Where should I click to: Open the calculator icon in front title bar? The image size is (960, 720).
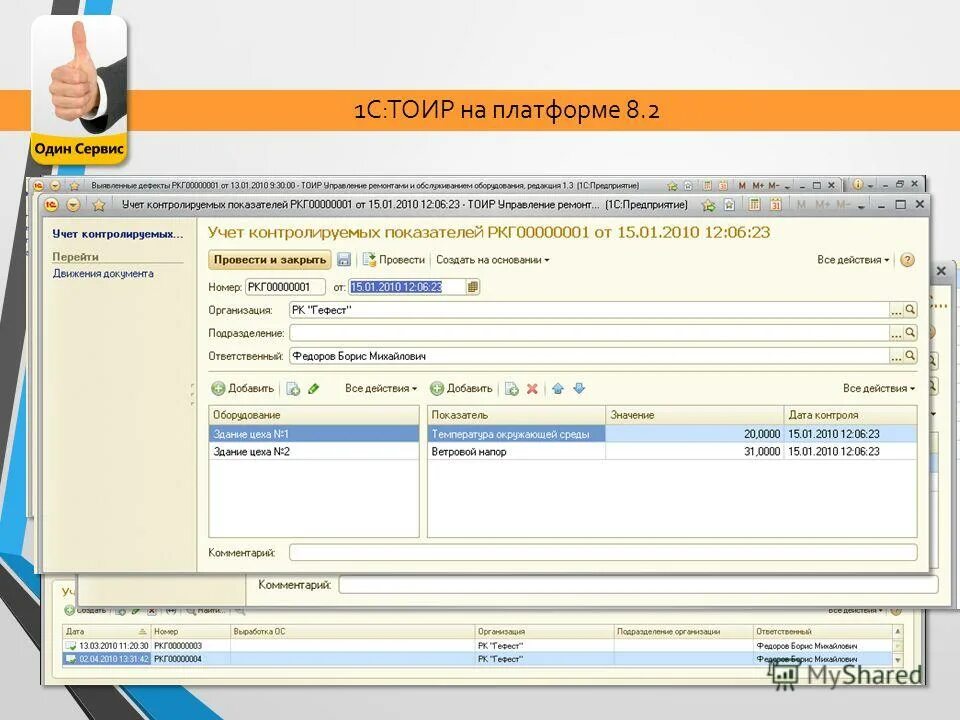point(755,204)
